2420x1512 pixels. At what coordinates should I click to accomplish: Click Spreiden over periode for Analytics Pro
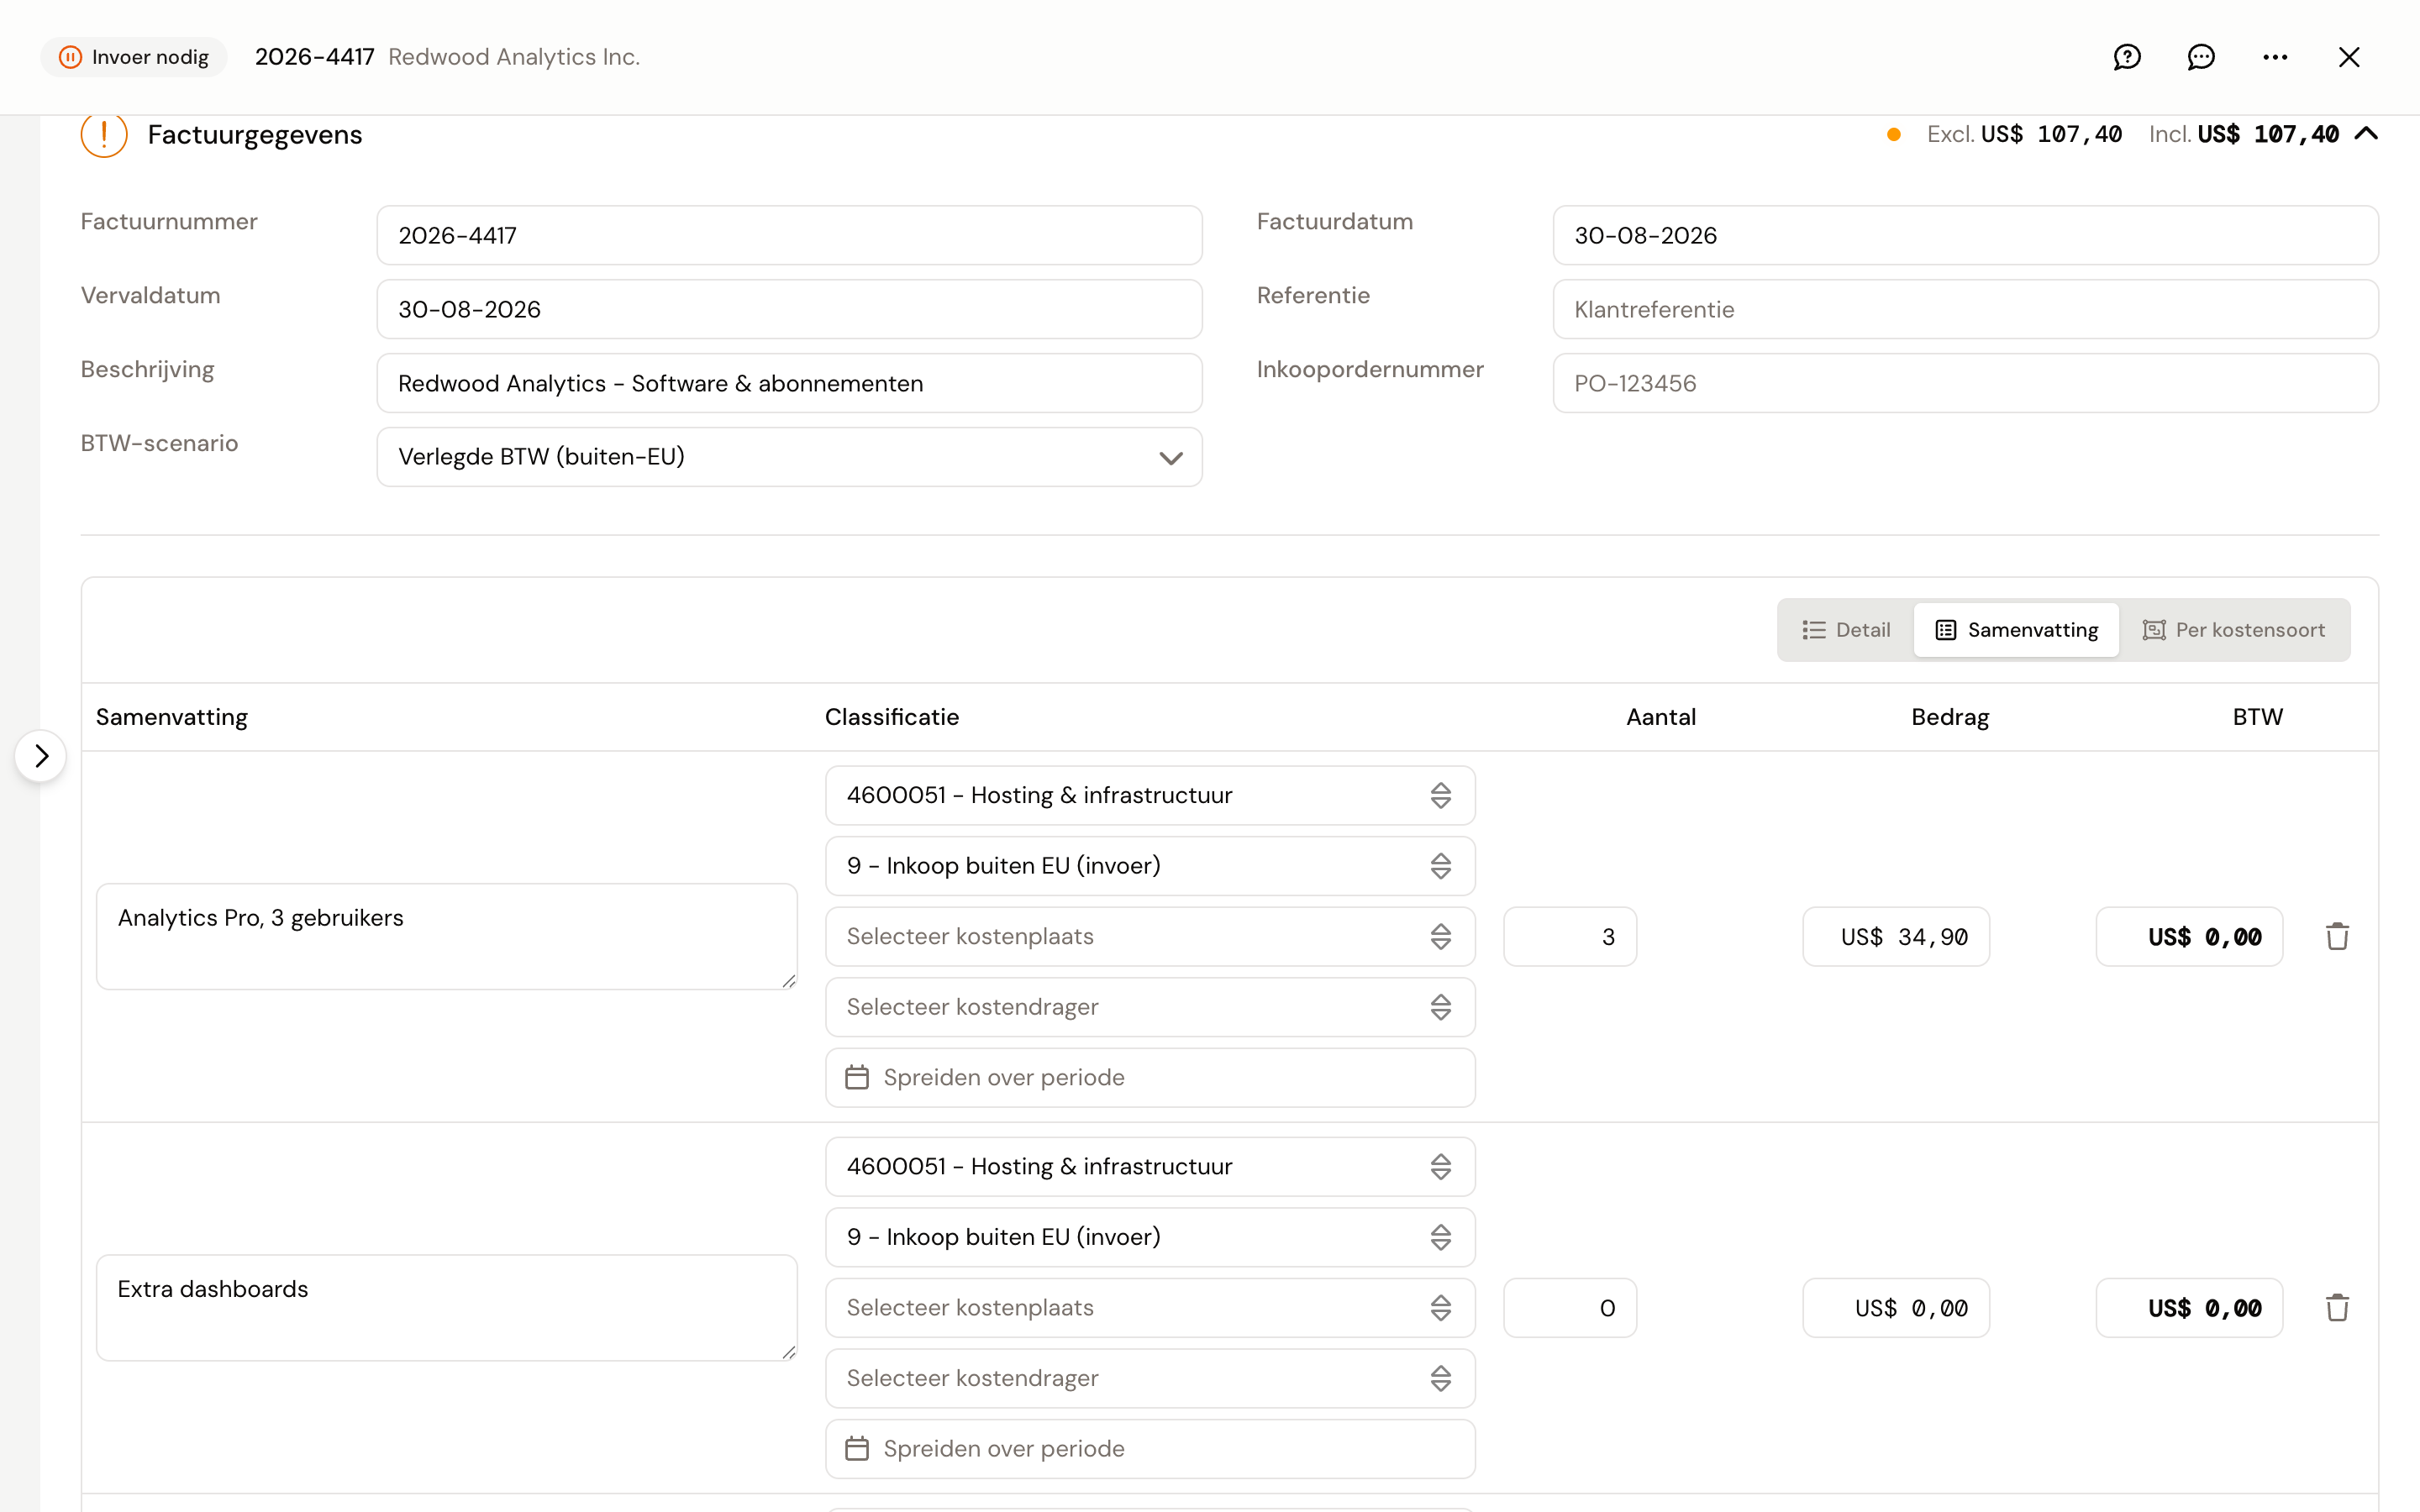pos(1150,1077)
